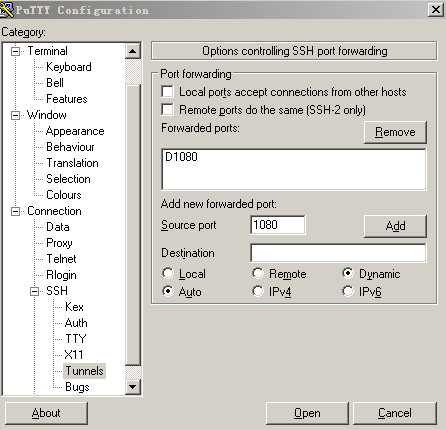446x429 pixels.
Task: Click the category list scroll up arrow
Action: (x=133, y=51)
